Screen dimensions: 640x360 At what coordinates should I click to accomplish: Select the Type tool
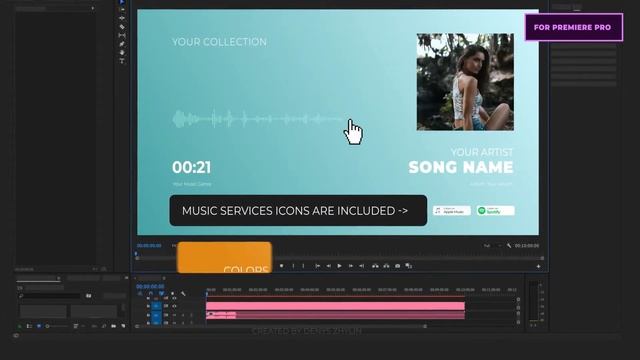click(x=122, y=61)
